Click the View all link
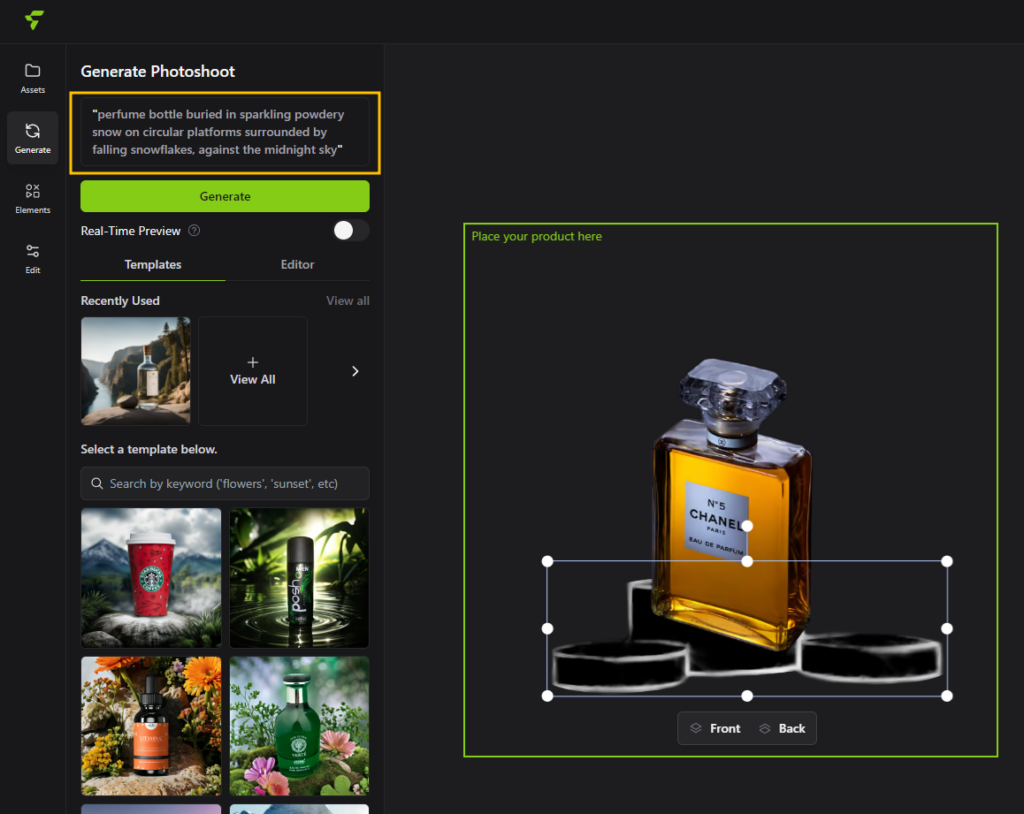 (347, 301)
